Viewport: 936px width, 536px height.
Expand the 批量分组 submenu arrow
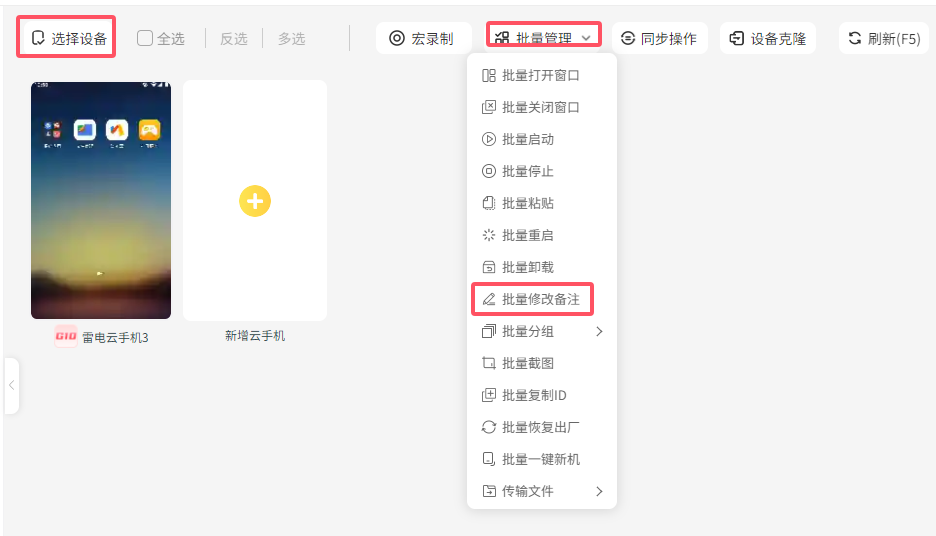599,331
